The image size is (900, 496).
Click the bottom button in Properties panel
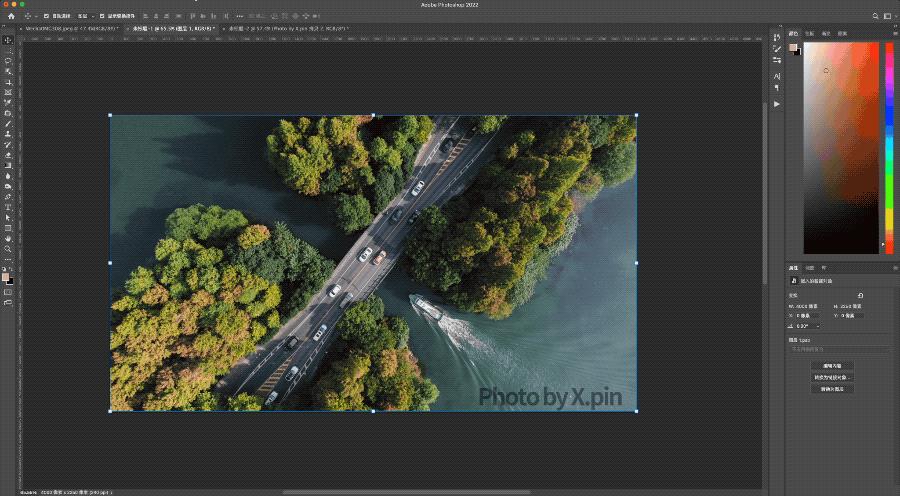(832, 389)
